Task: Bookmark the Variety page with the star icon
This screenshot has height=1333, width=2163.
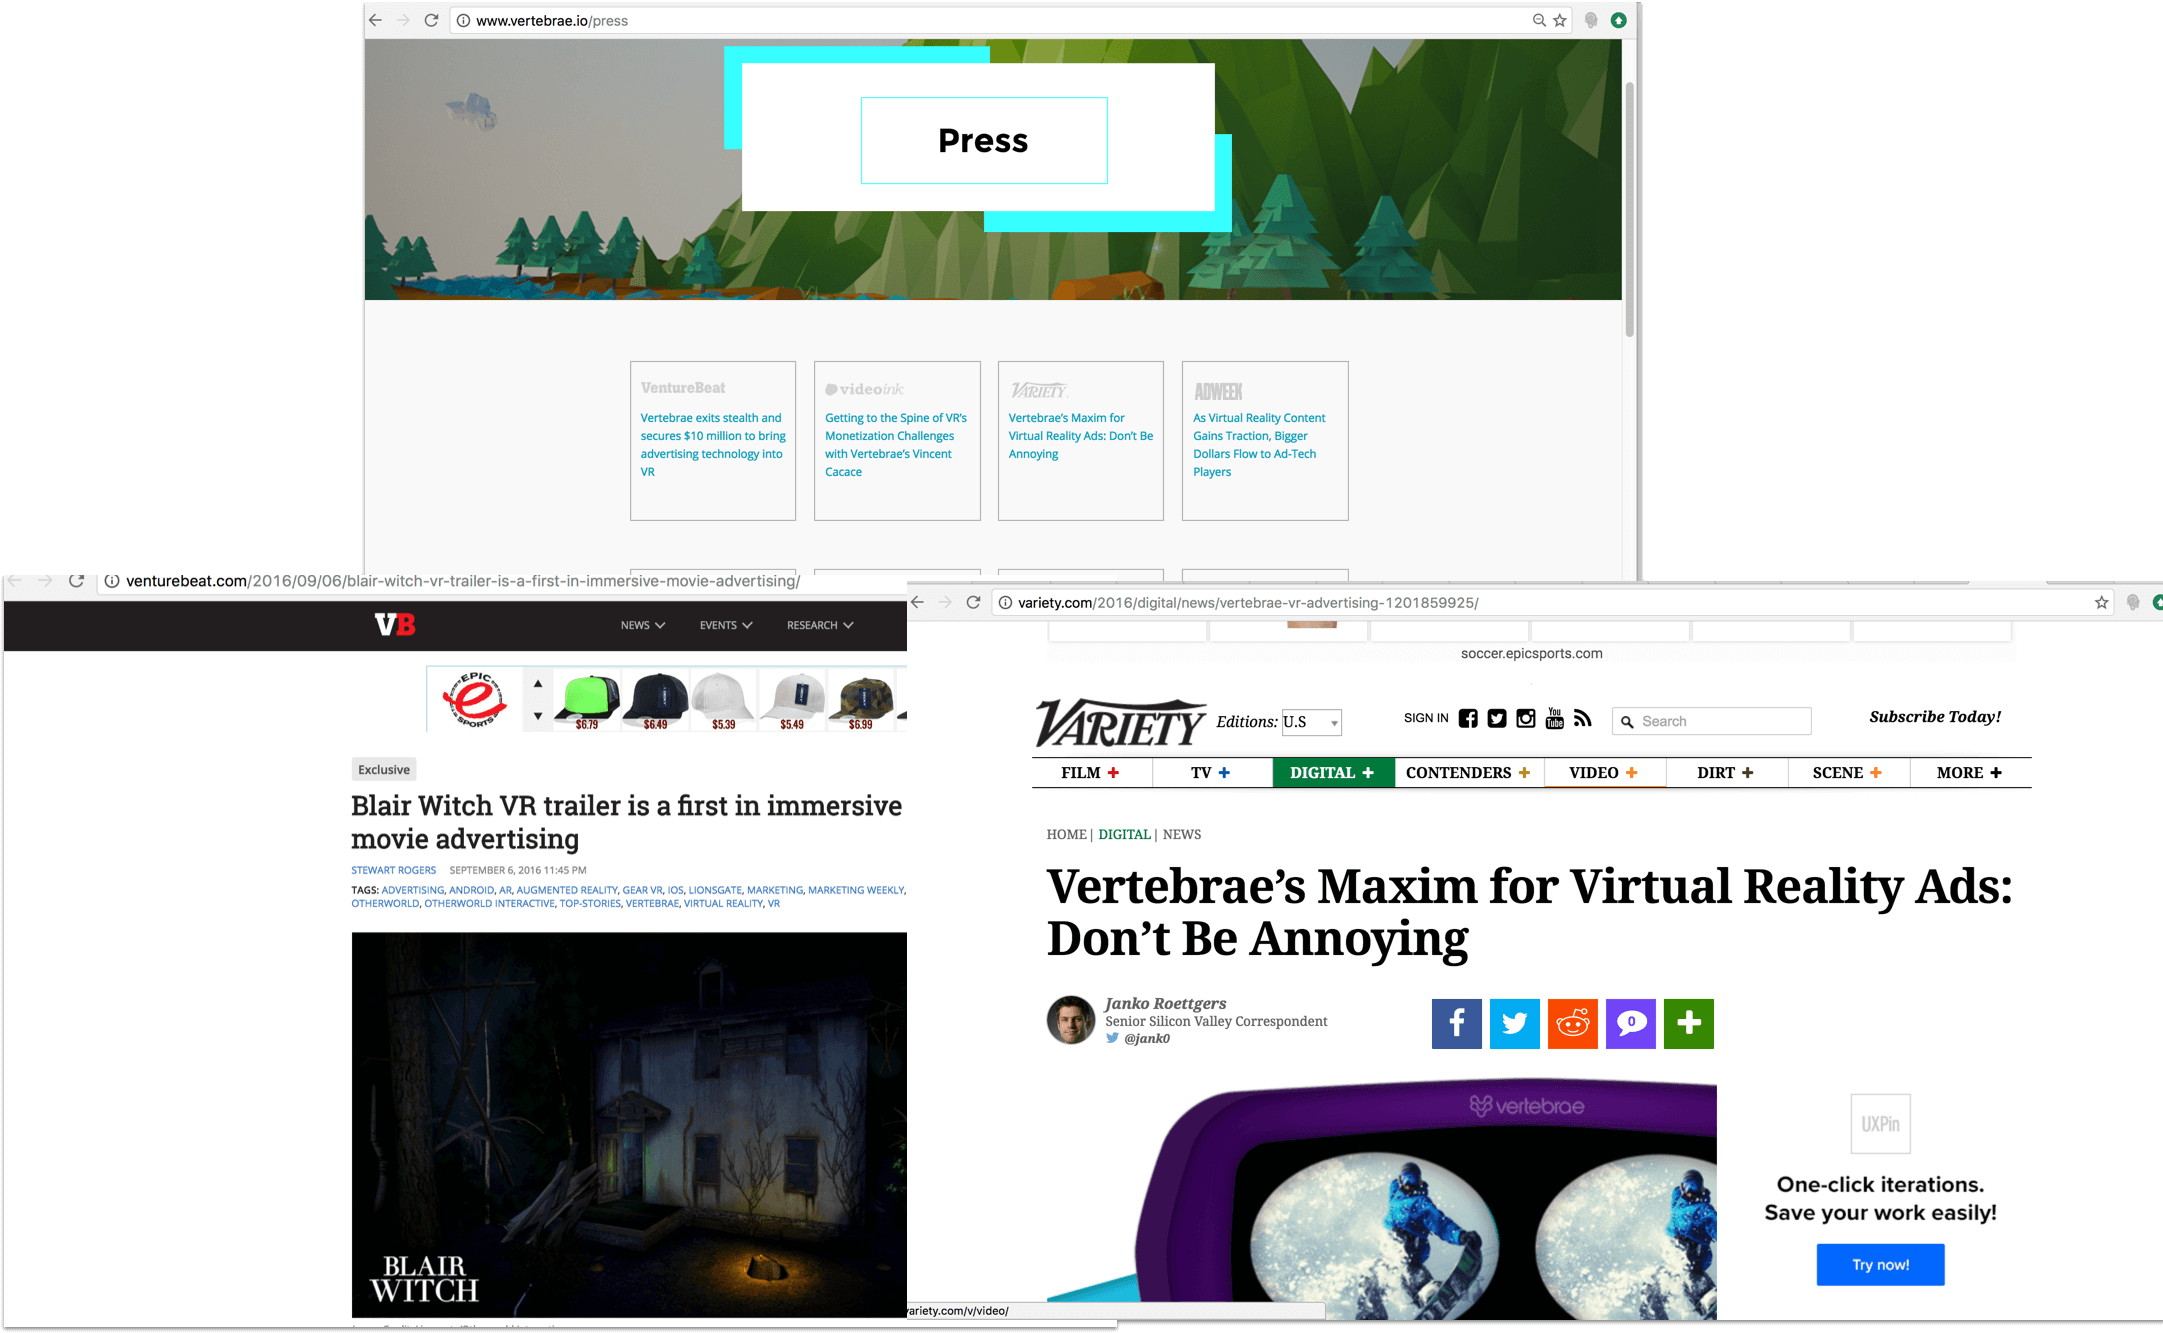Action: 2101,602
